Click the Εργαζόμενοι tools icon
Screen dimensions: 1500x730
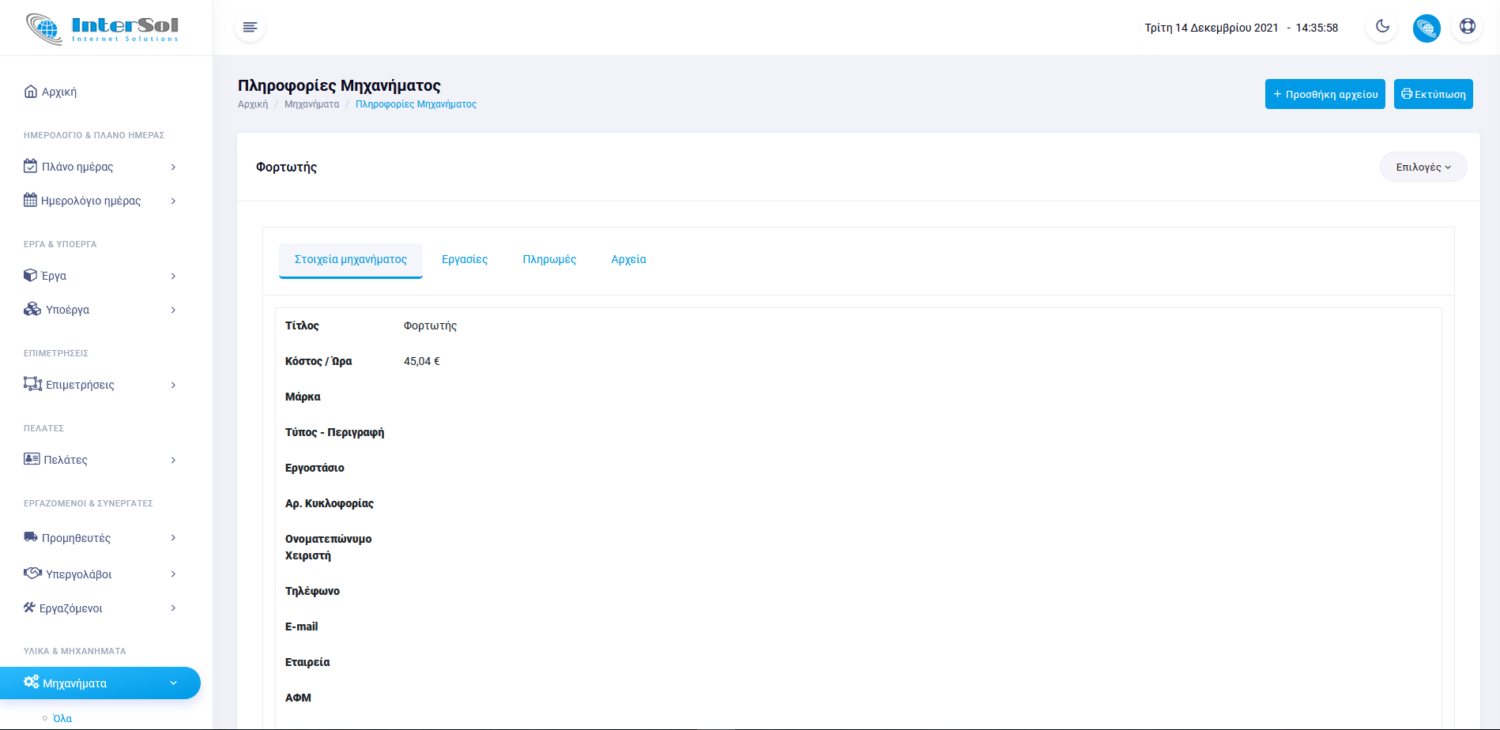30,608
